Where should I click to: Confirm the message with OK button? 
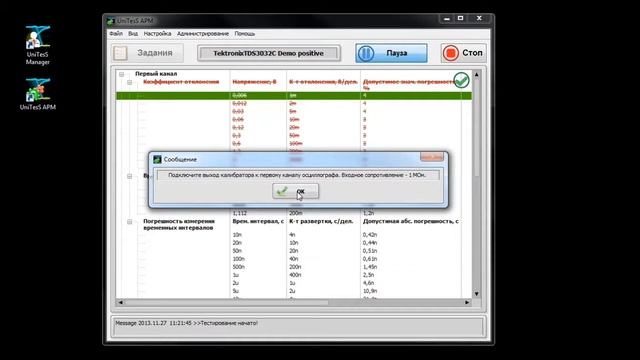click(296, 191)
